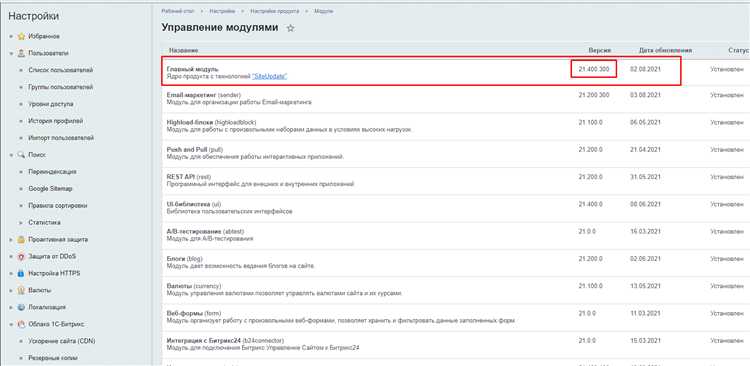Click the Пользователи person icon
Viewport: 750px width, 366px height.
21,53
